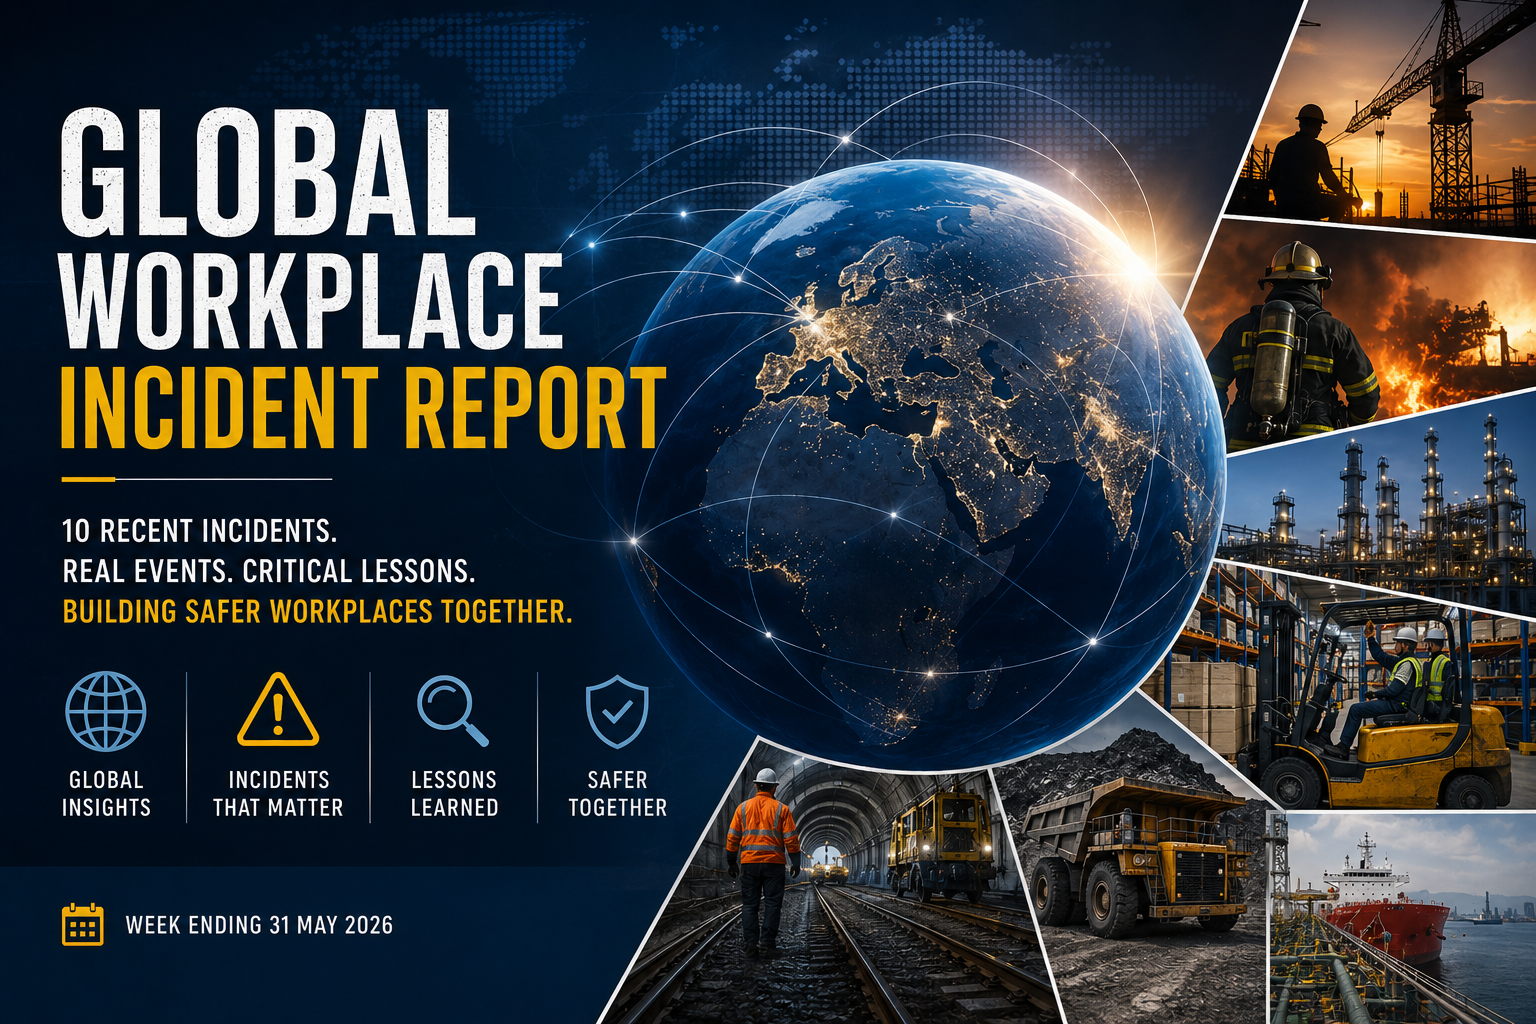Click "BUILDING SAFER WORKPLACES TOGETHER." line
The image size is (1536, 1024).
pyautogui.click(x=318, y=611)
